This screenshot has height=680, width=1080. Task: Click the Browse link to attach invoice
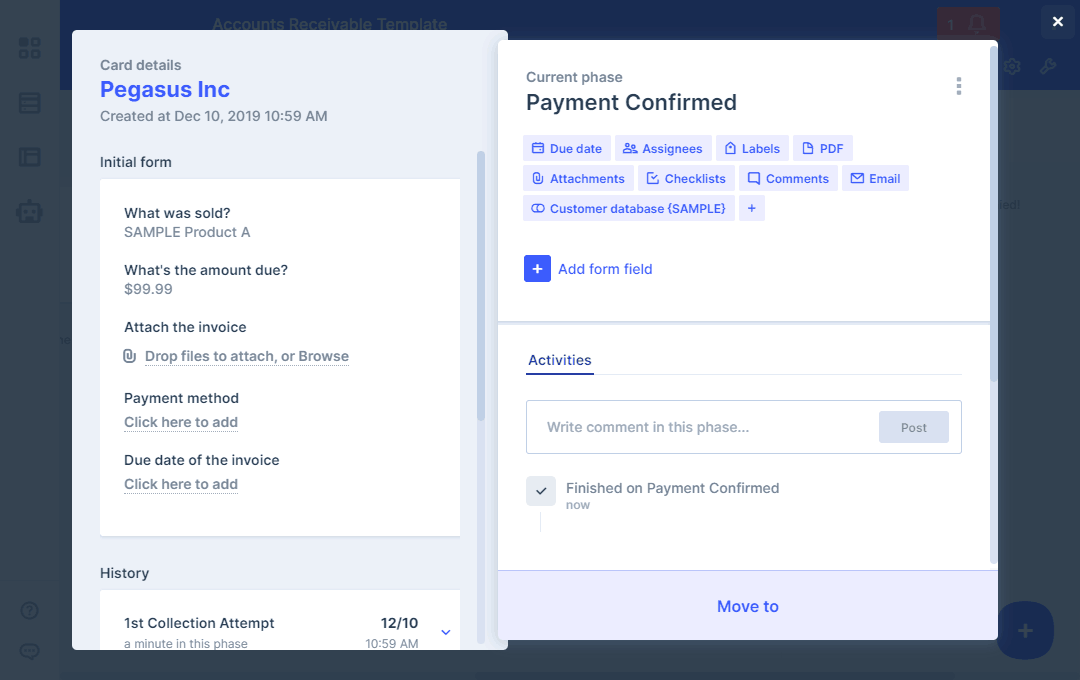click(x=324, y=356)
